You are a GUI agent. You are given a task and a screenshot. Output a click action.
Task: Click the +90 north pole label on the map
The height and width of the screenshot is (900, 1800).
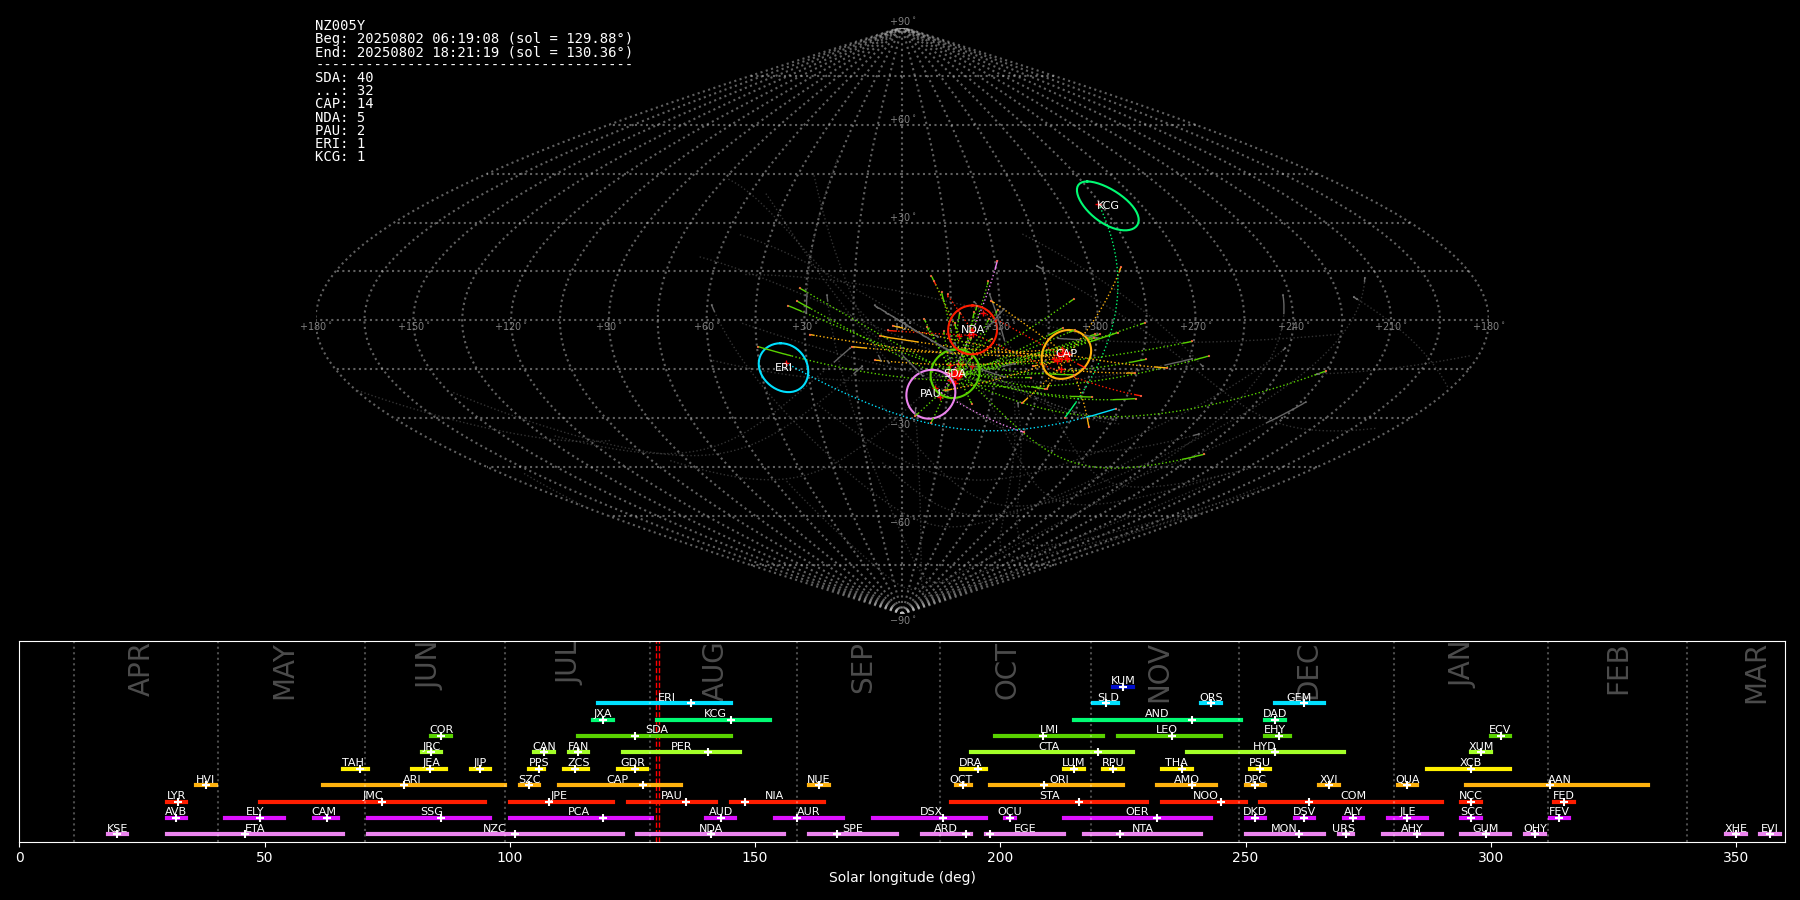coord(902,21)
